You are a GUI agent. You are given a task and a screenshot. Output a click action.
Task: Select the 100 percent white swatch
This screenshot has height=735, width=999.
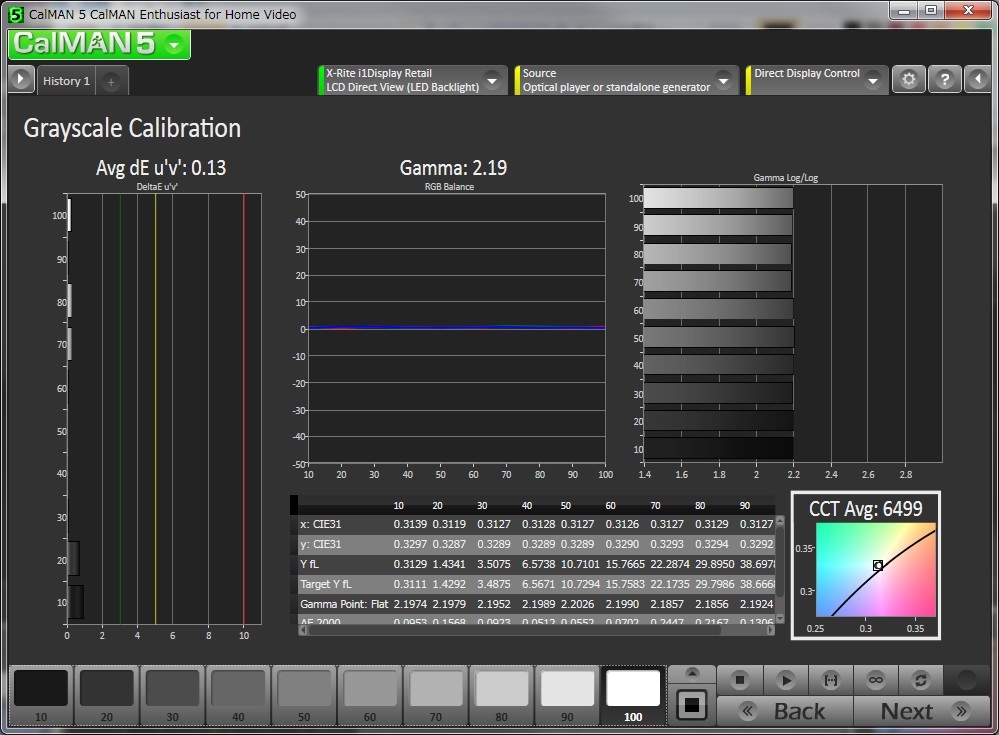[633, 694]
